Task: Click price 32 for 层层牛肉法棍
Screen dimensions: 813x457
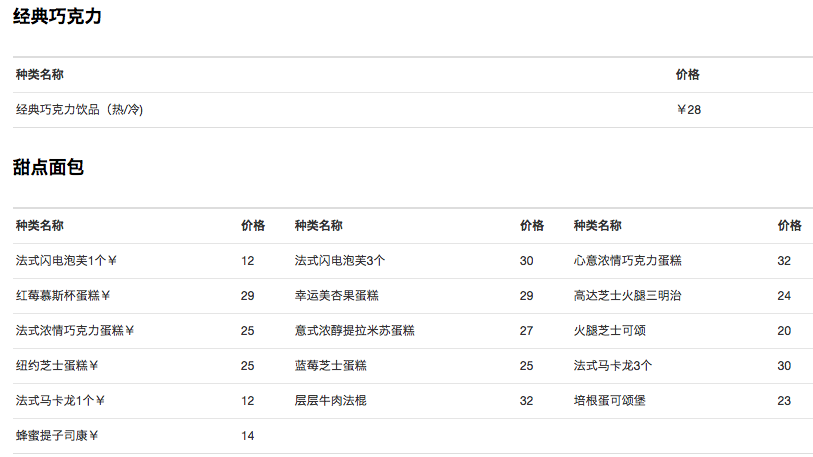Action: (526, 401)
